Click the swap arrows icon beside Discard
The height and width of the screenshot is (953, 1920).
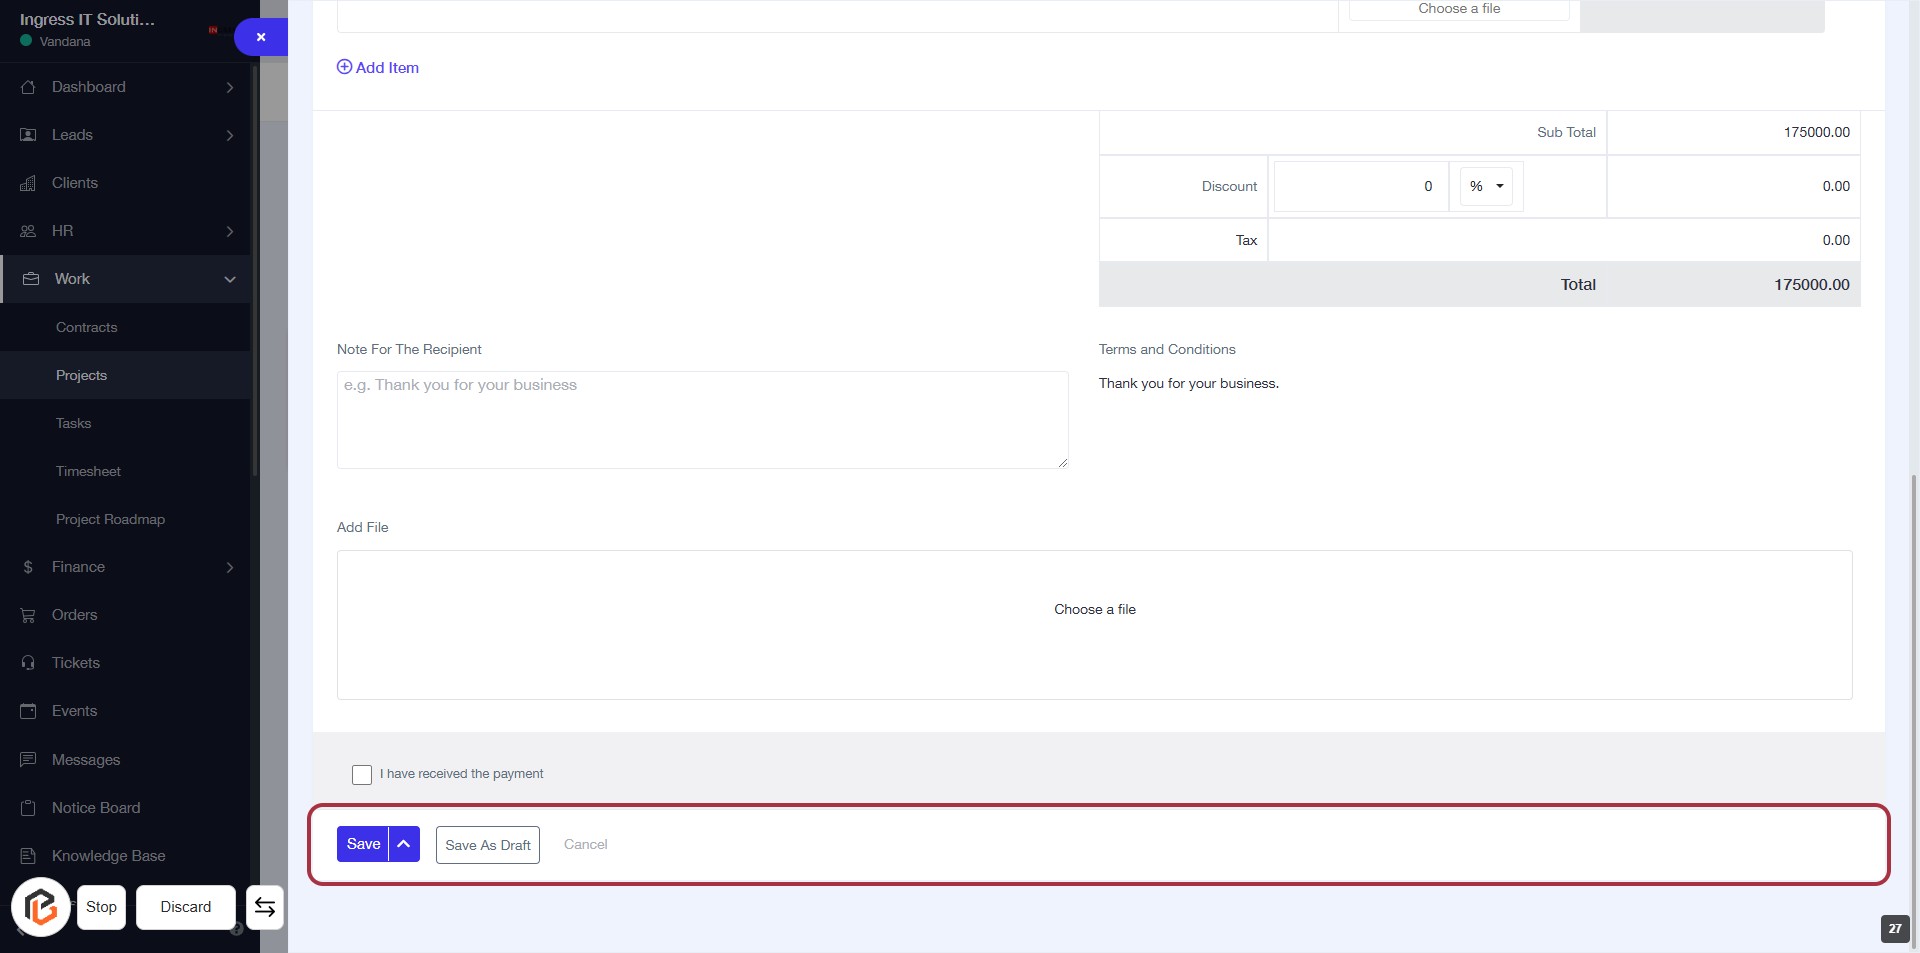(265, 907)
